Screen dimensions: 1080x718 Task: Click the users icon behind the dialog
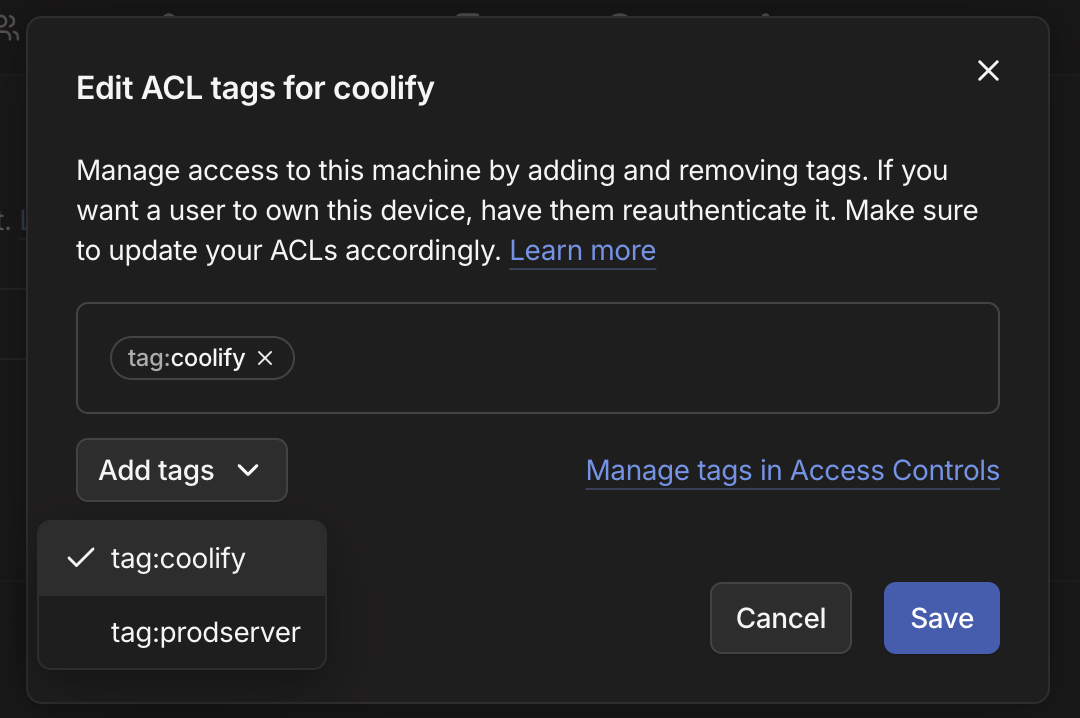click(x=8, y=30)
